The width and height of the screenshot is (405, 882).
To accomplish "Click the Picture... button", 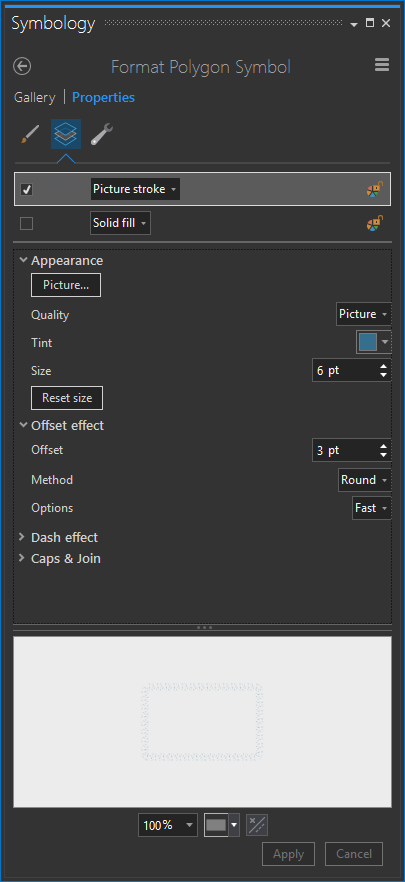I will [x=66, y=285].
